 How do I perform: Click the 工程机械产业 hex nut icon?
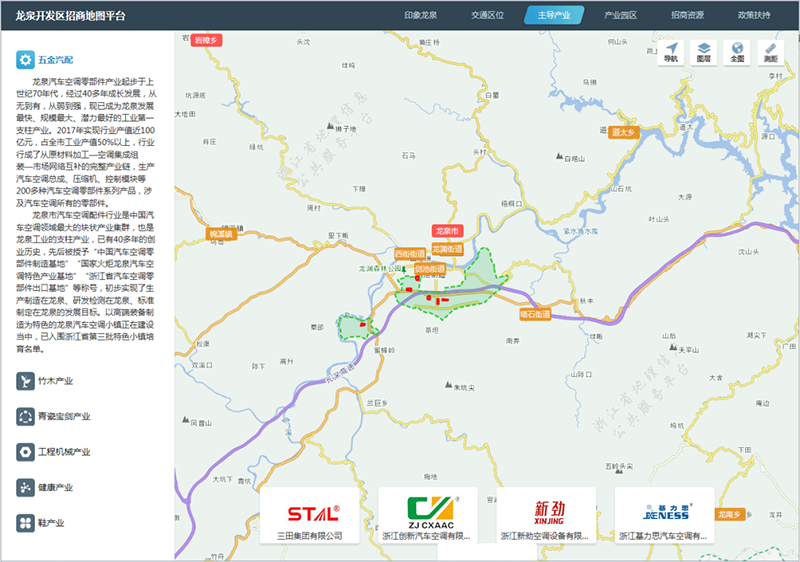(25, 452)
